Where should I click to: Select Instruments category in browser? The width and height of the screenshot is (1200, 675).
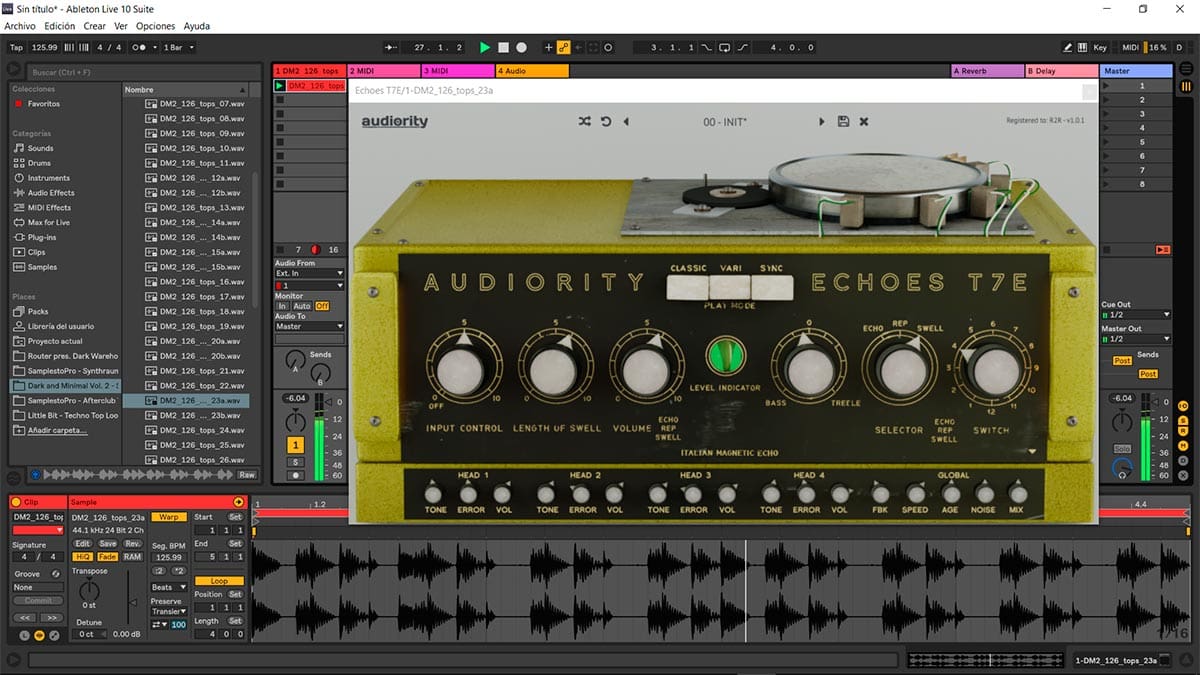(x=49, y=178)
